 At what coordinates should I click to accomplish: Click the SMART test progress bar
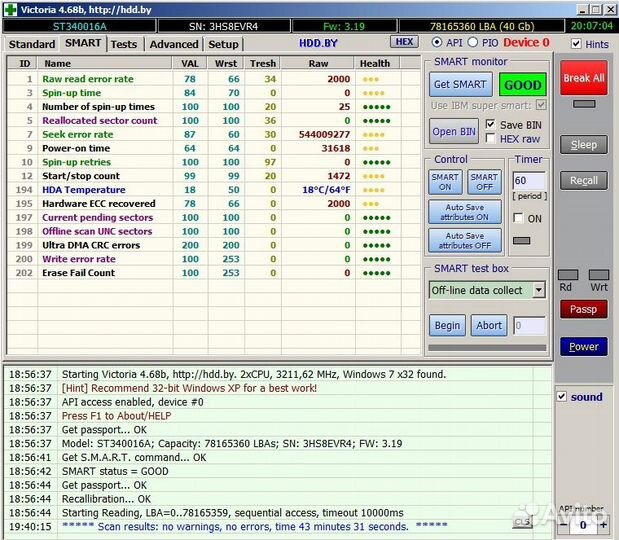[x=487, y=347]
